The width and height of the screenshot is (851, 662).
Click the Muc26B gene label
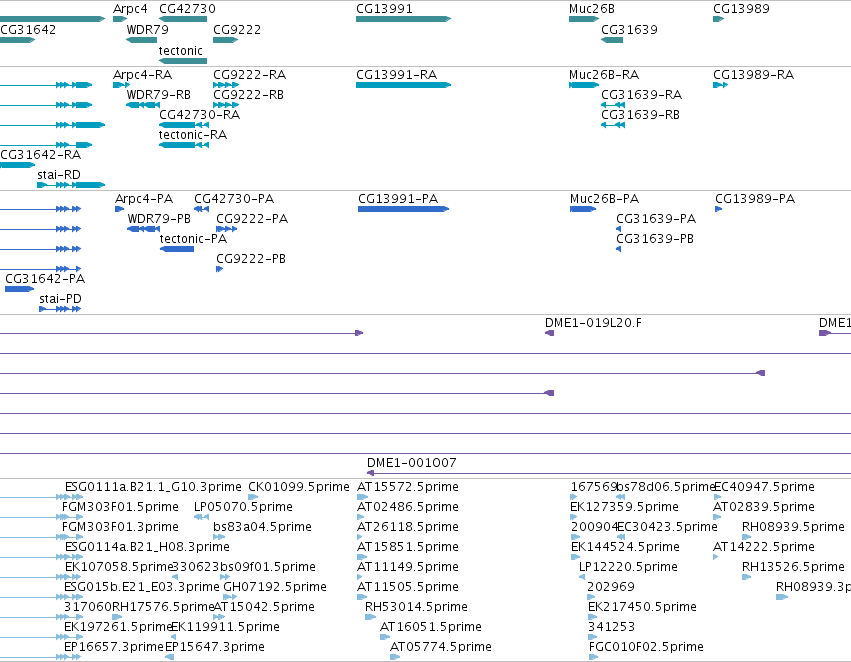click(592, 9)
